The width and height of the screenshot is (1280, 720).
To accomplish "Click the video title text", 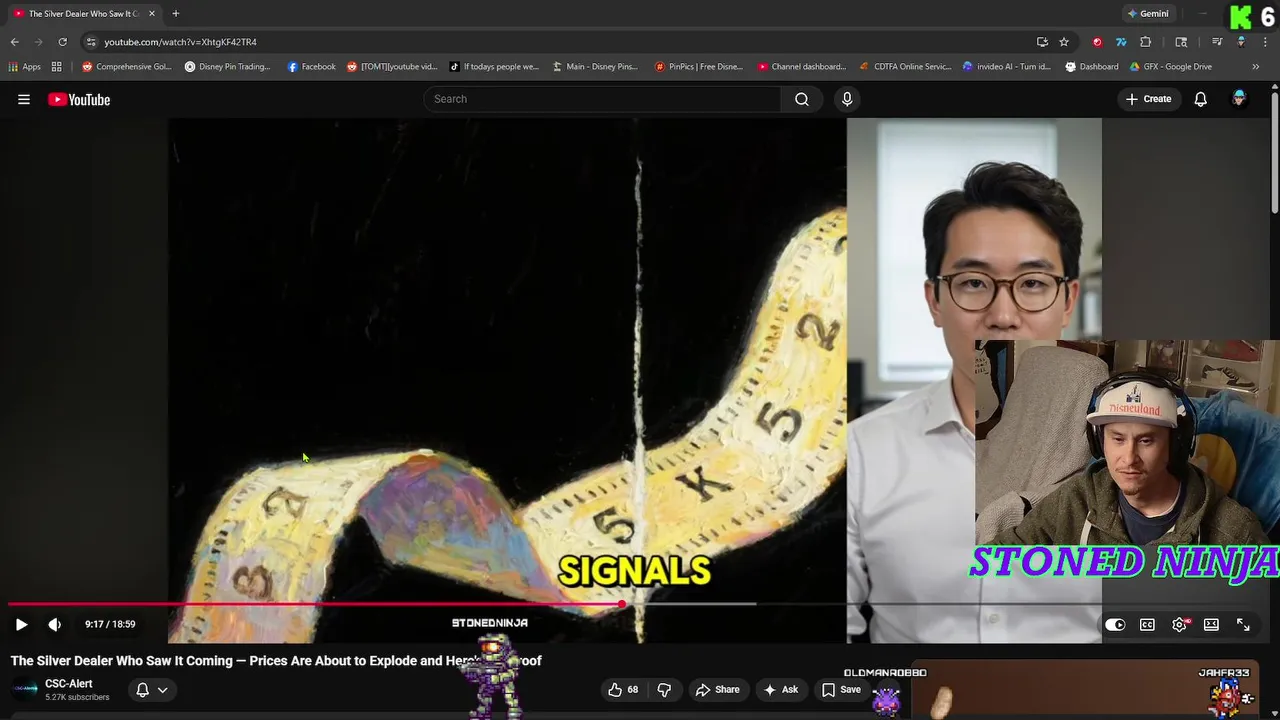I will 276,661.
